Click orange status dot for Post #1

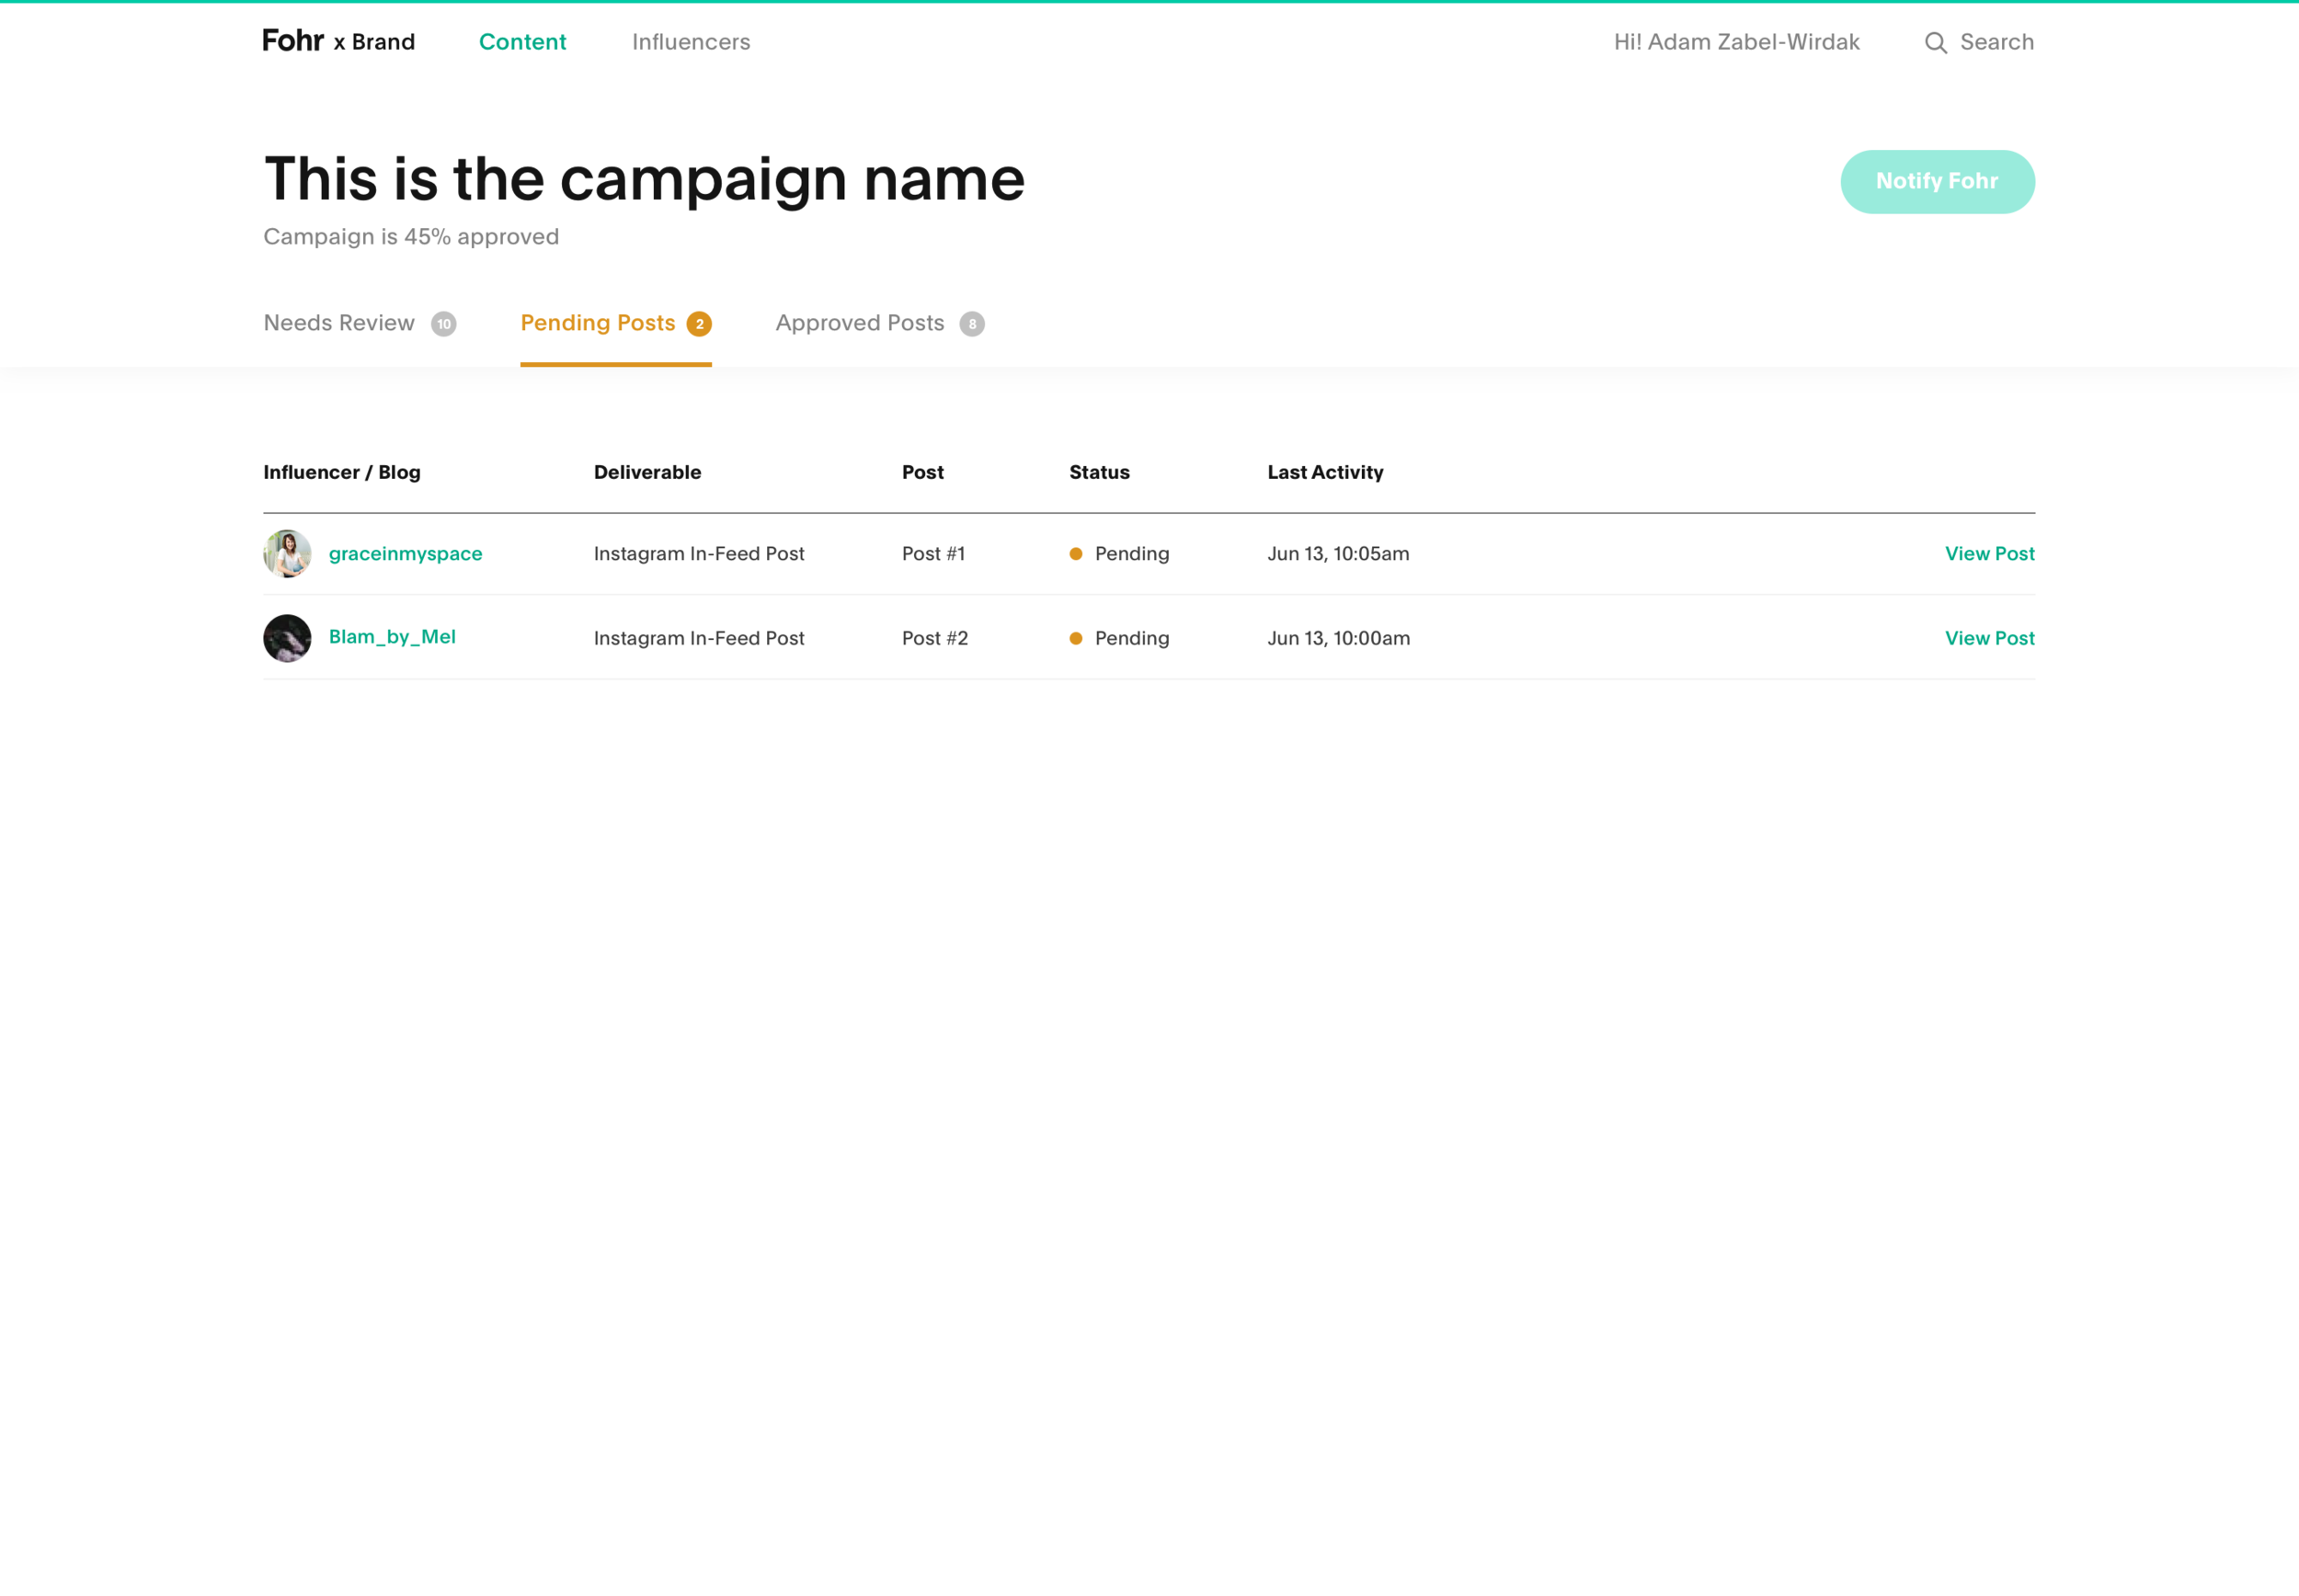tap(1075, 554)
